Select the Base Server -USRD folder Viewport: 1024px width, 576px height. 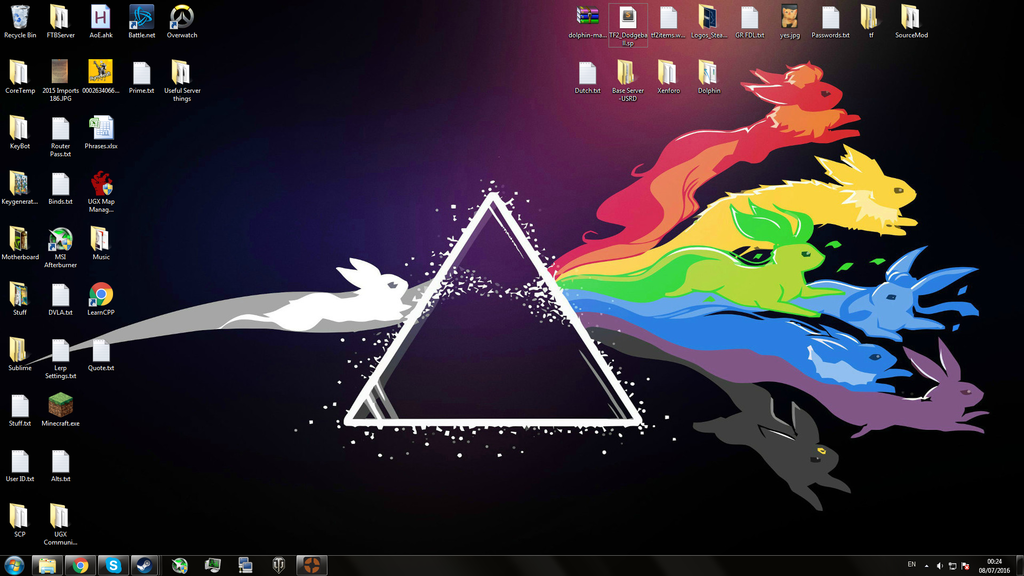pyautogui.click(x=628, y=80)
